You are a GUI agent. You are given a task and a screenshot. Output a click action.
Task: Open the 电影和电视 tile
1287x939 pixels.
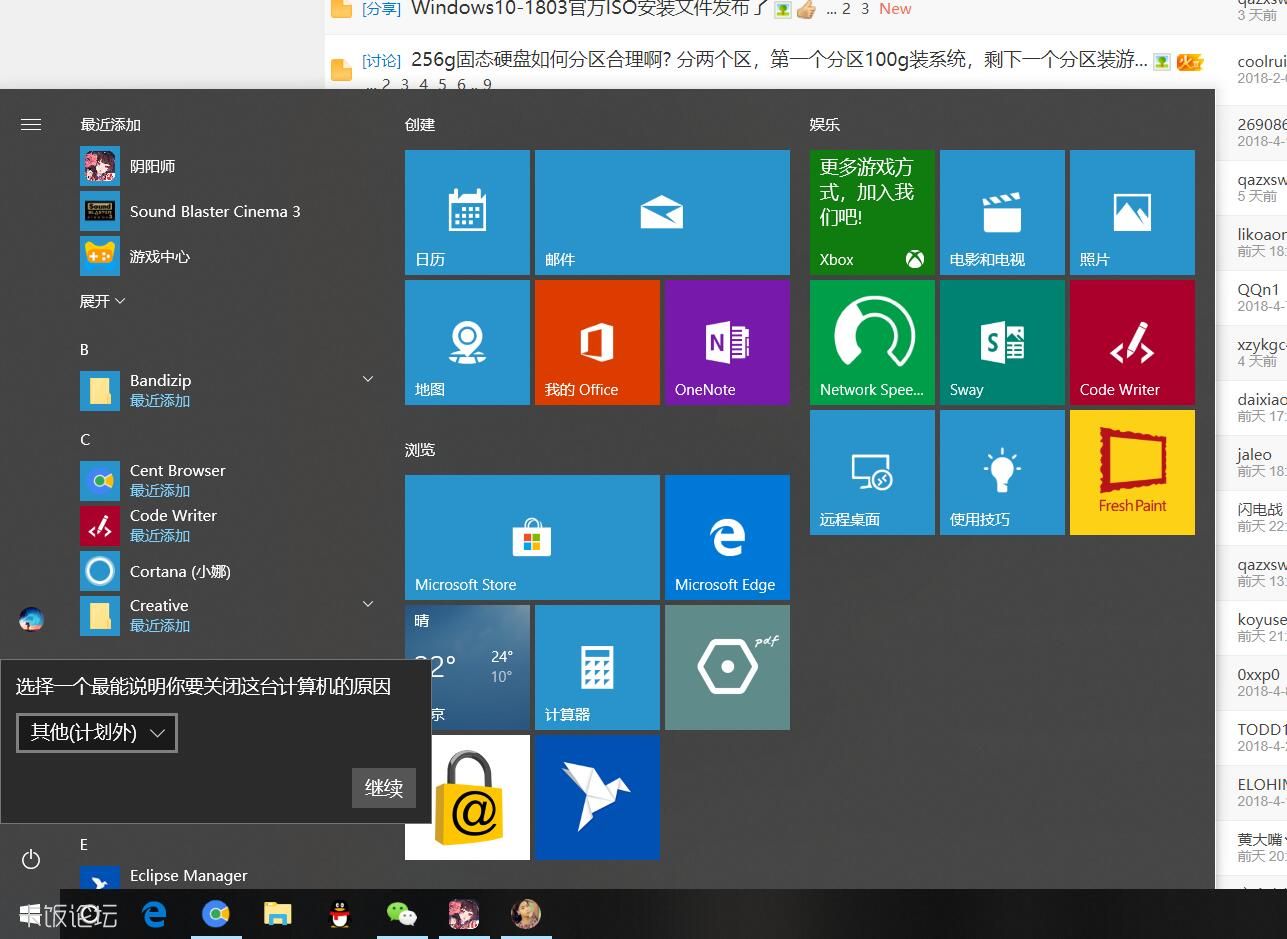[x=1002, y=212]
